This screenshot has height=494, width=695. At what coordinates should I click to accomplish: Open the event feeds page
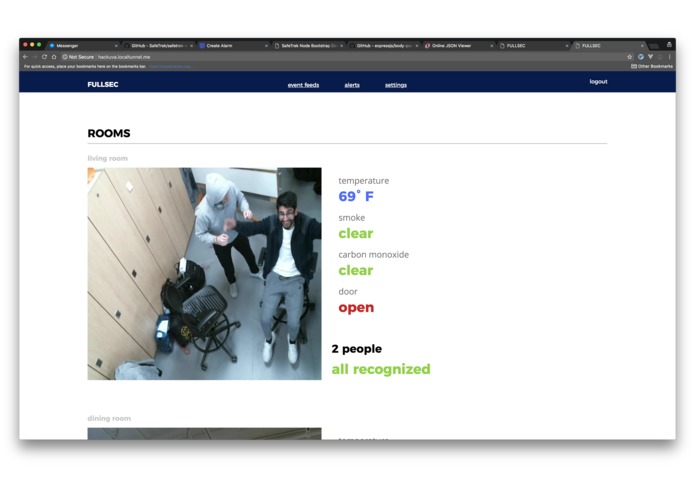(303, 85)
